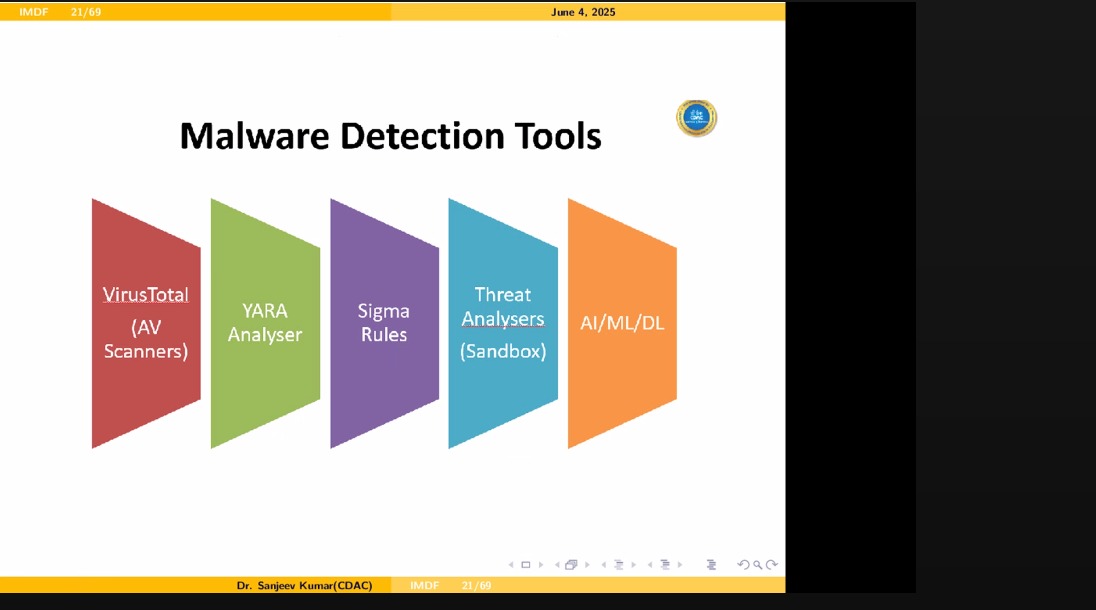Click the previous slide arrow in navigation bar
This screenshot has height=610, width=1096.
coord(511,565)
